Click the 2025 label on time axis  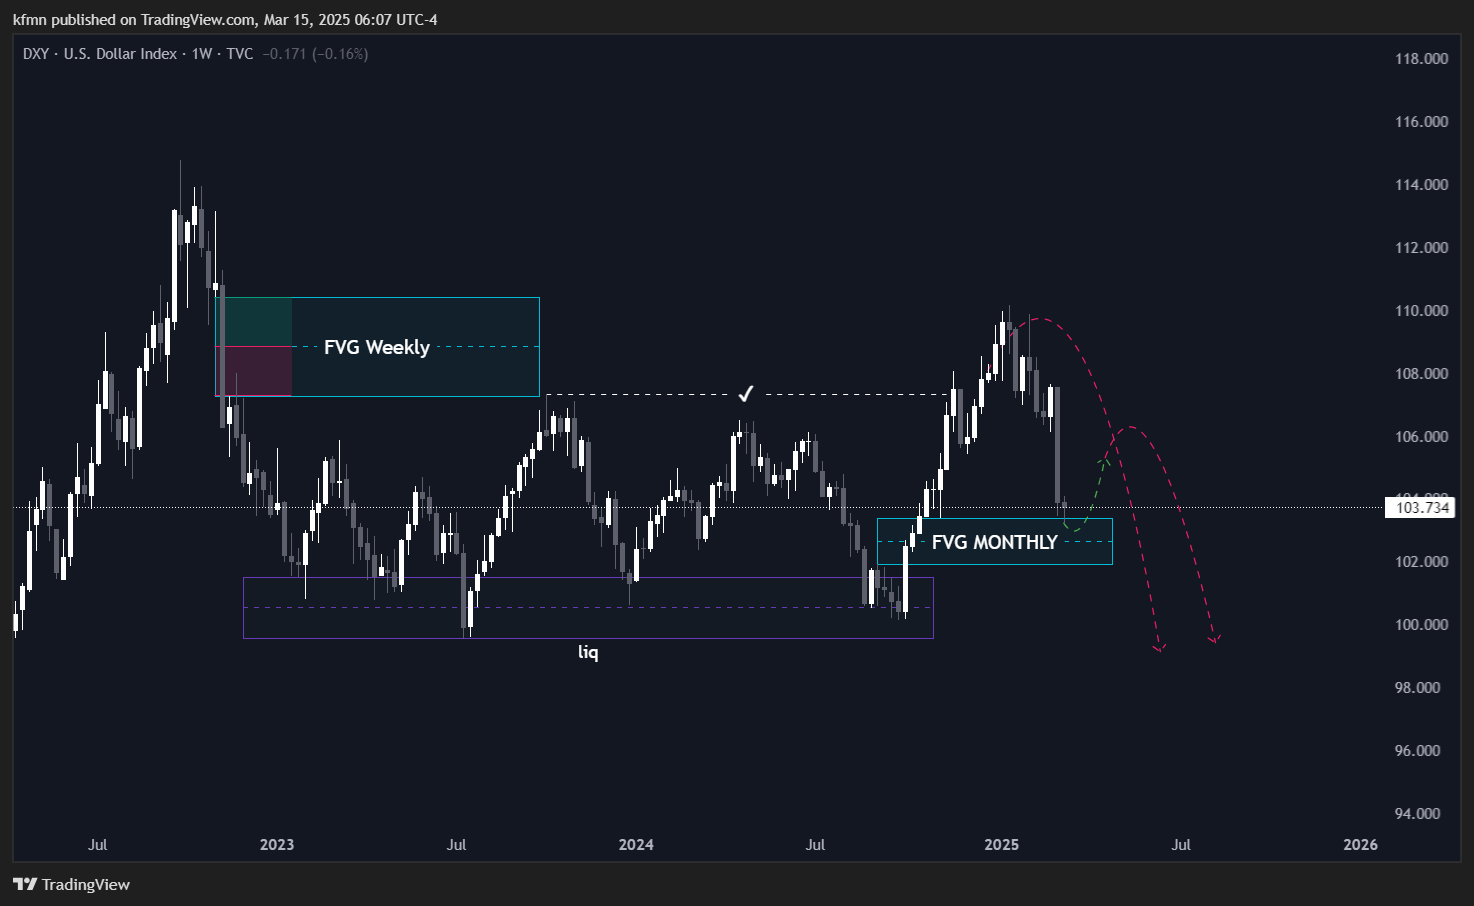(x=1001, y=845)
